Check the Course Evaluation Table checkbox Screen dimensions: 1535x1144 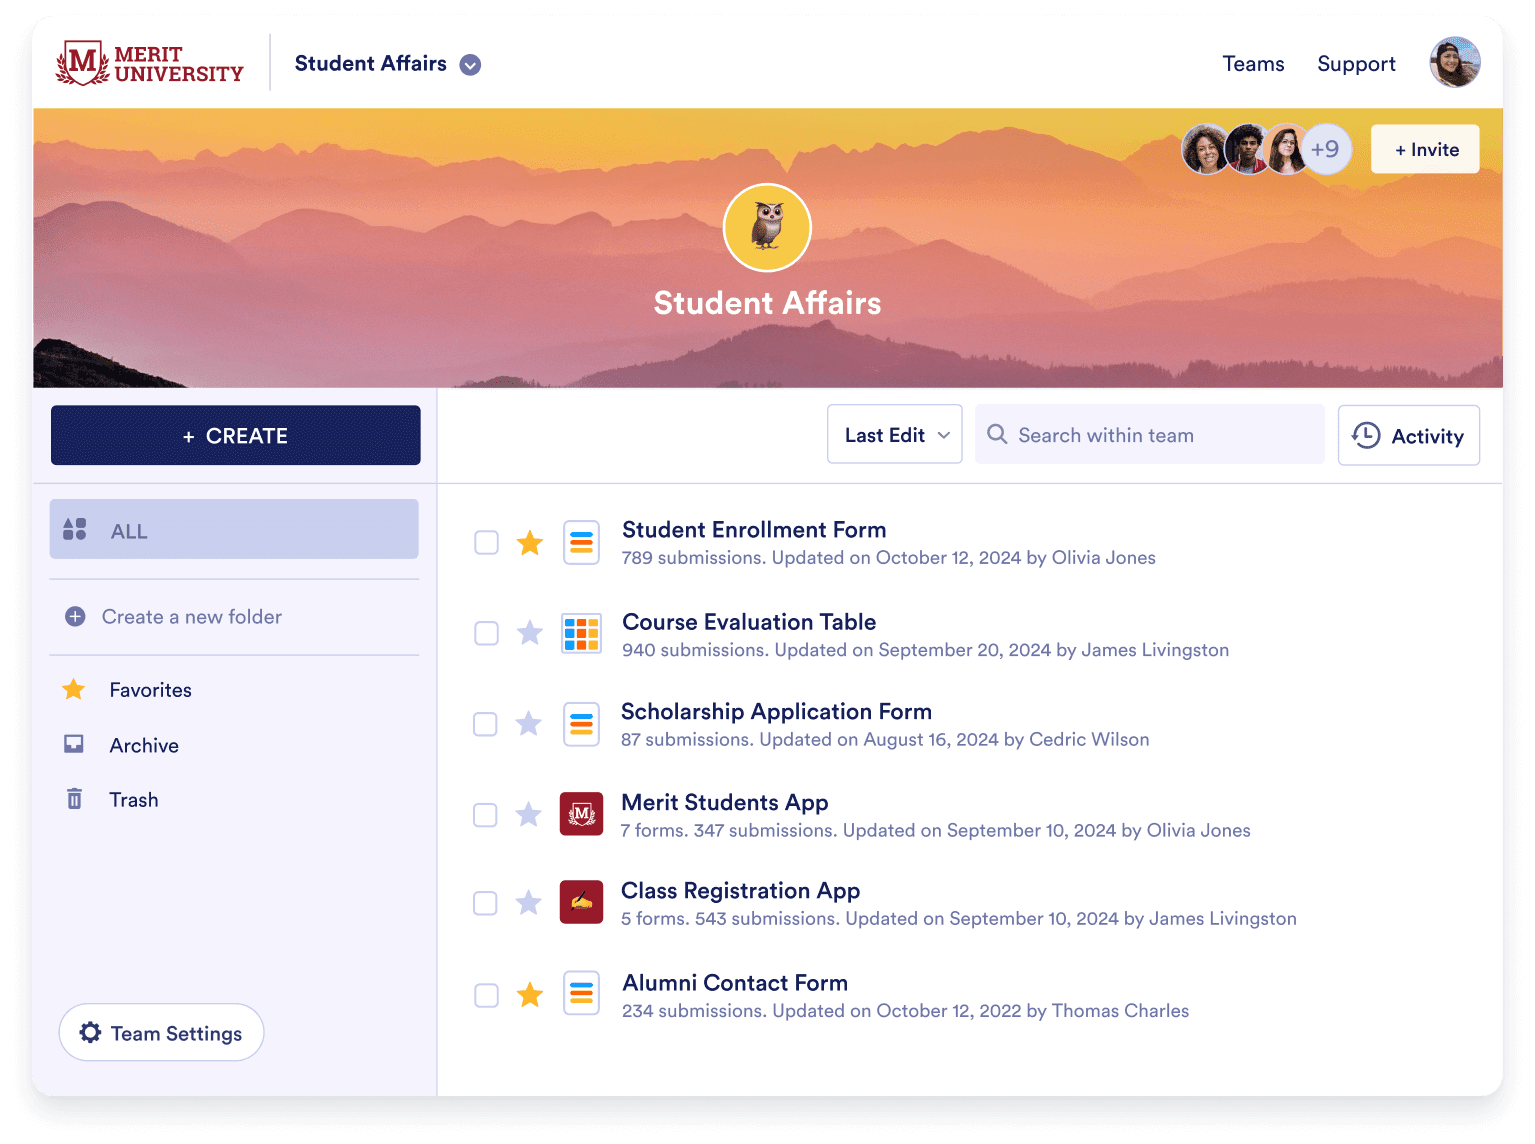click(x=486, y=633)
